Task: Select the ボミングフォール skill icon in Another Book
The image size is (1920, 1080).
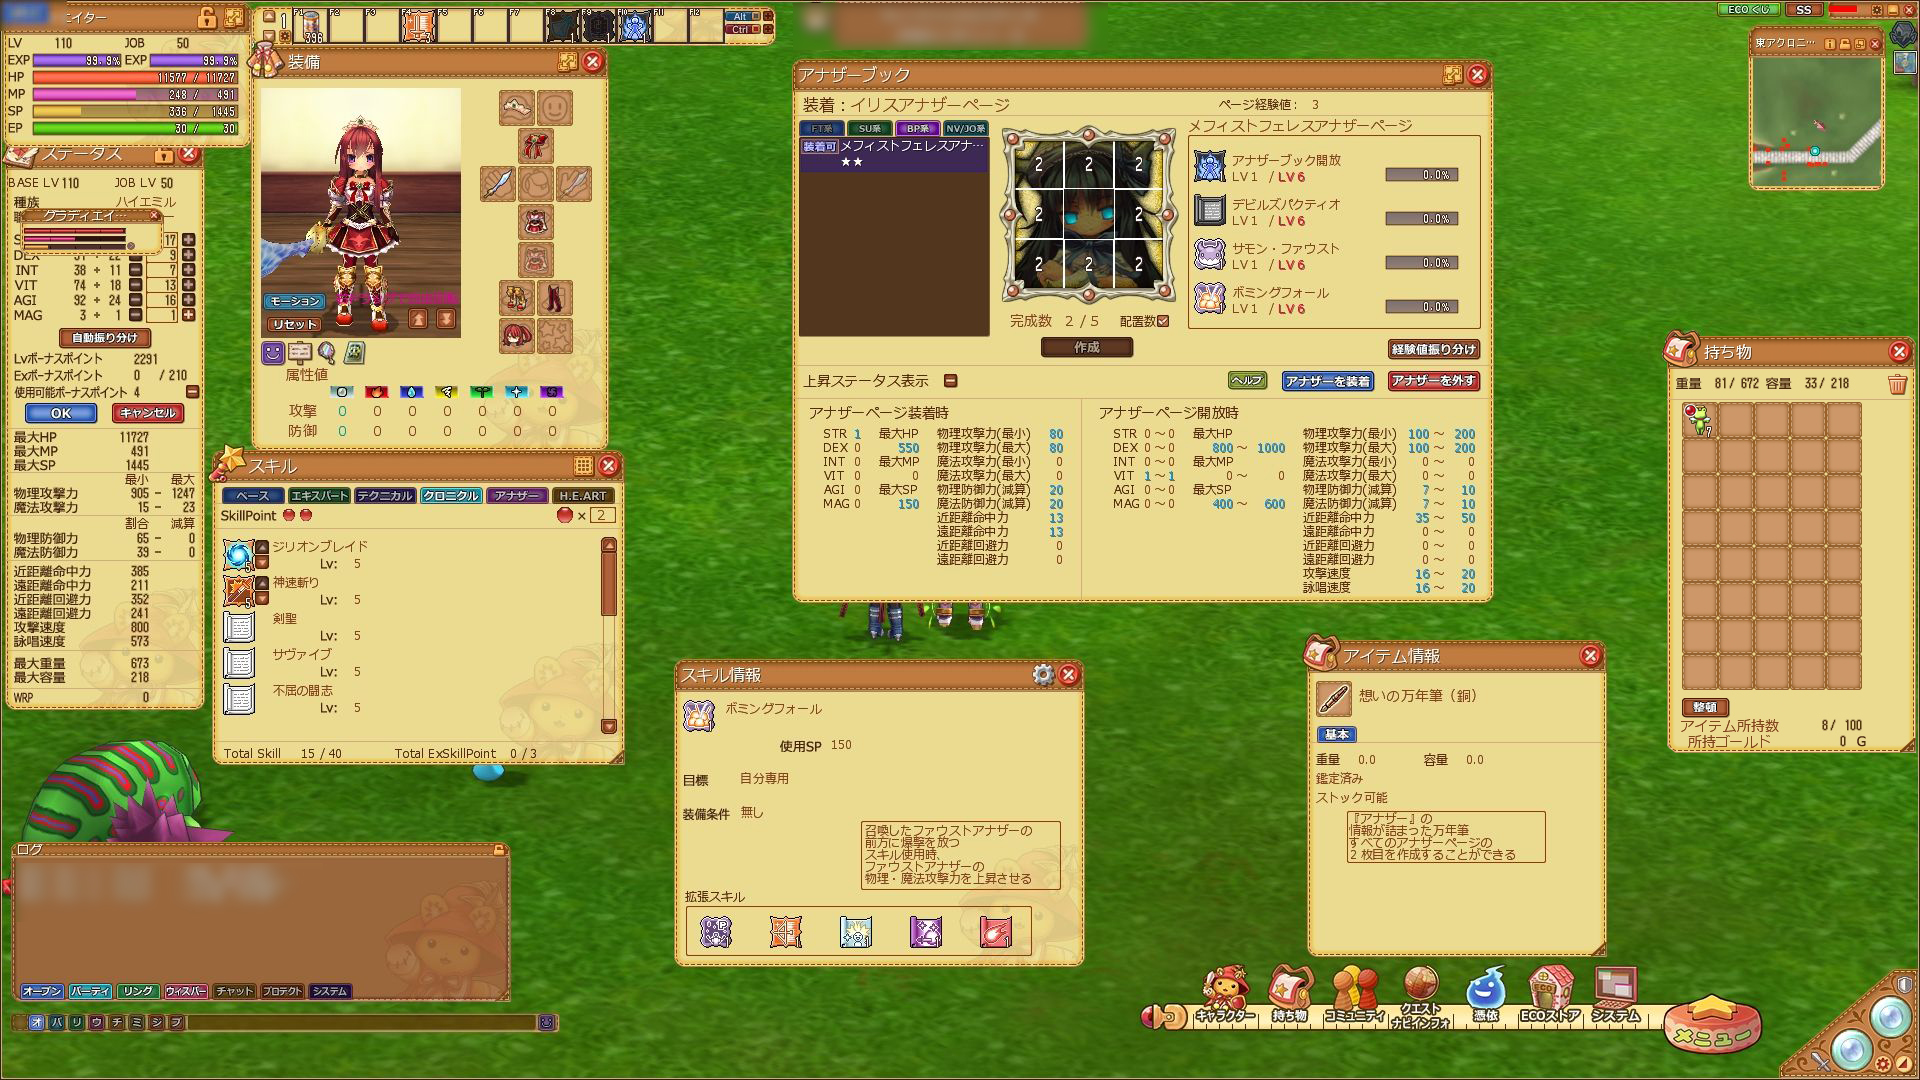Action: pyautogui.click(x=1210, y=299)
